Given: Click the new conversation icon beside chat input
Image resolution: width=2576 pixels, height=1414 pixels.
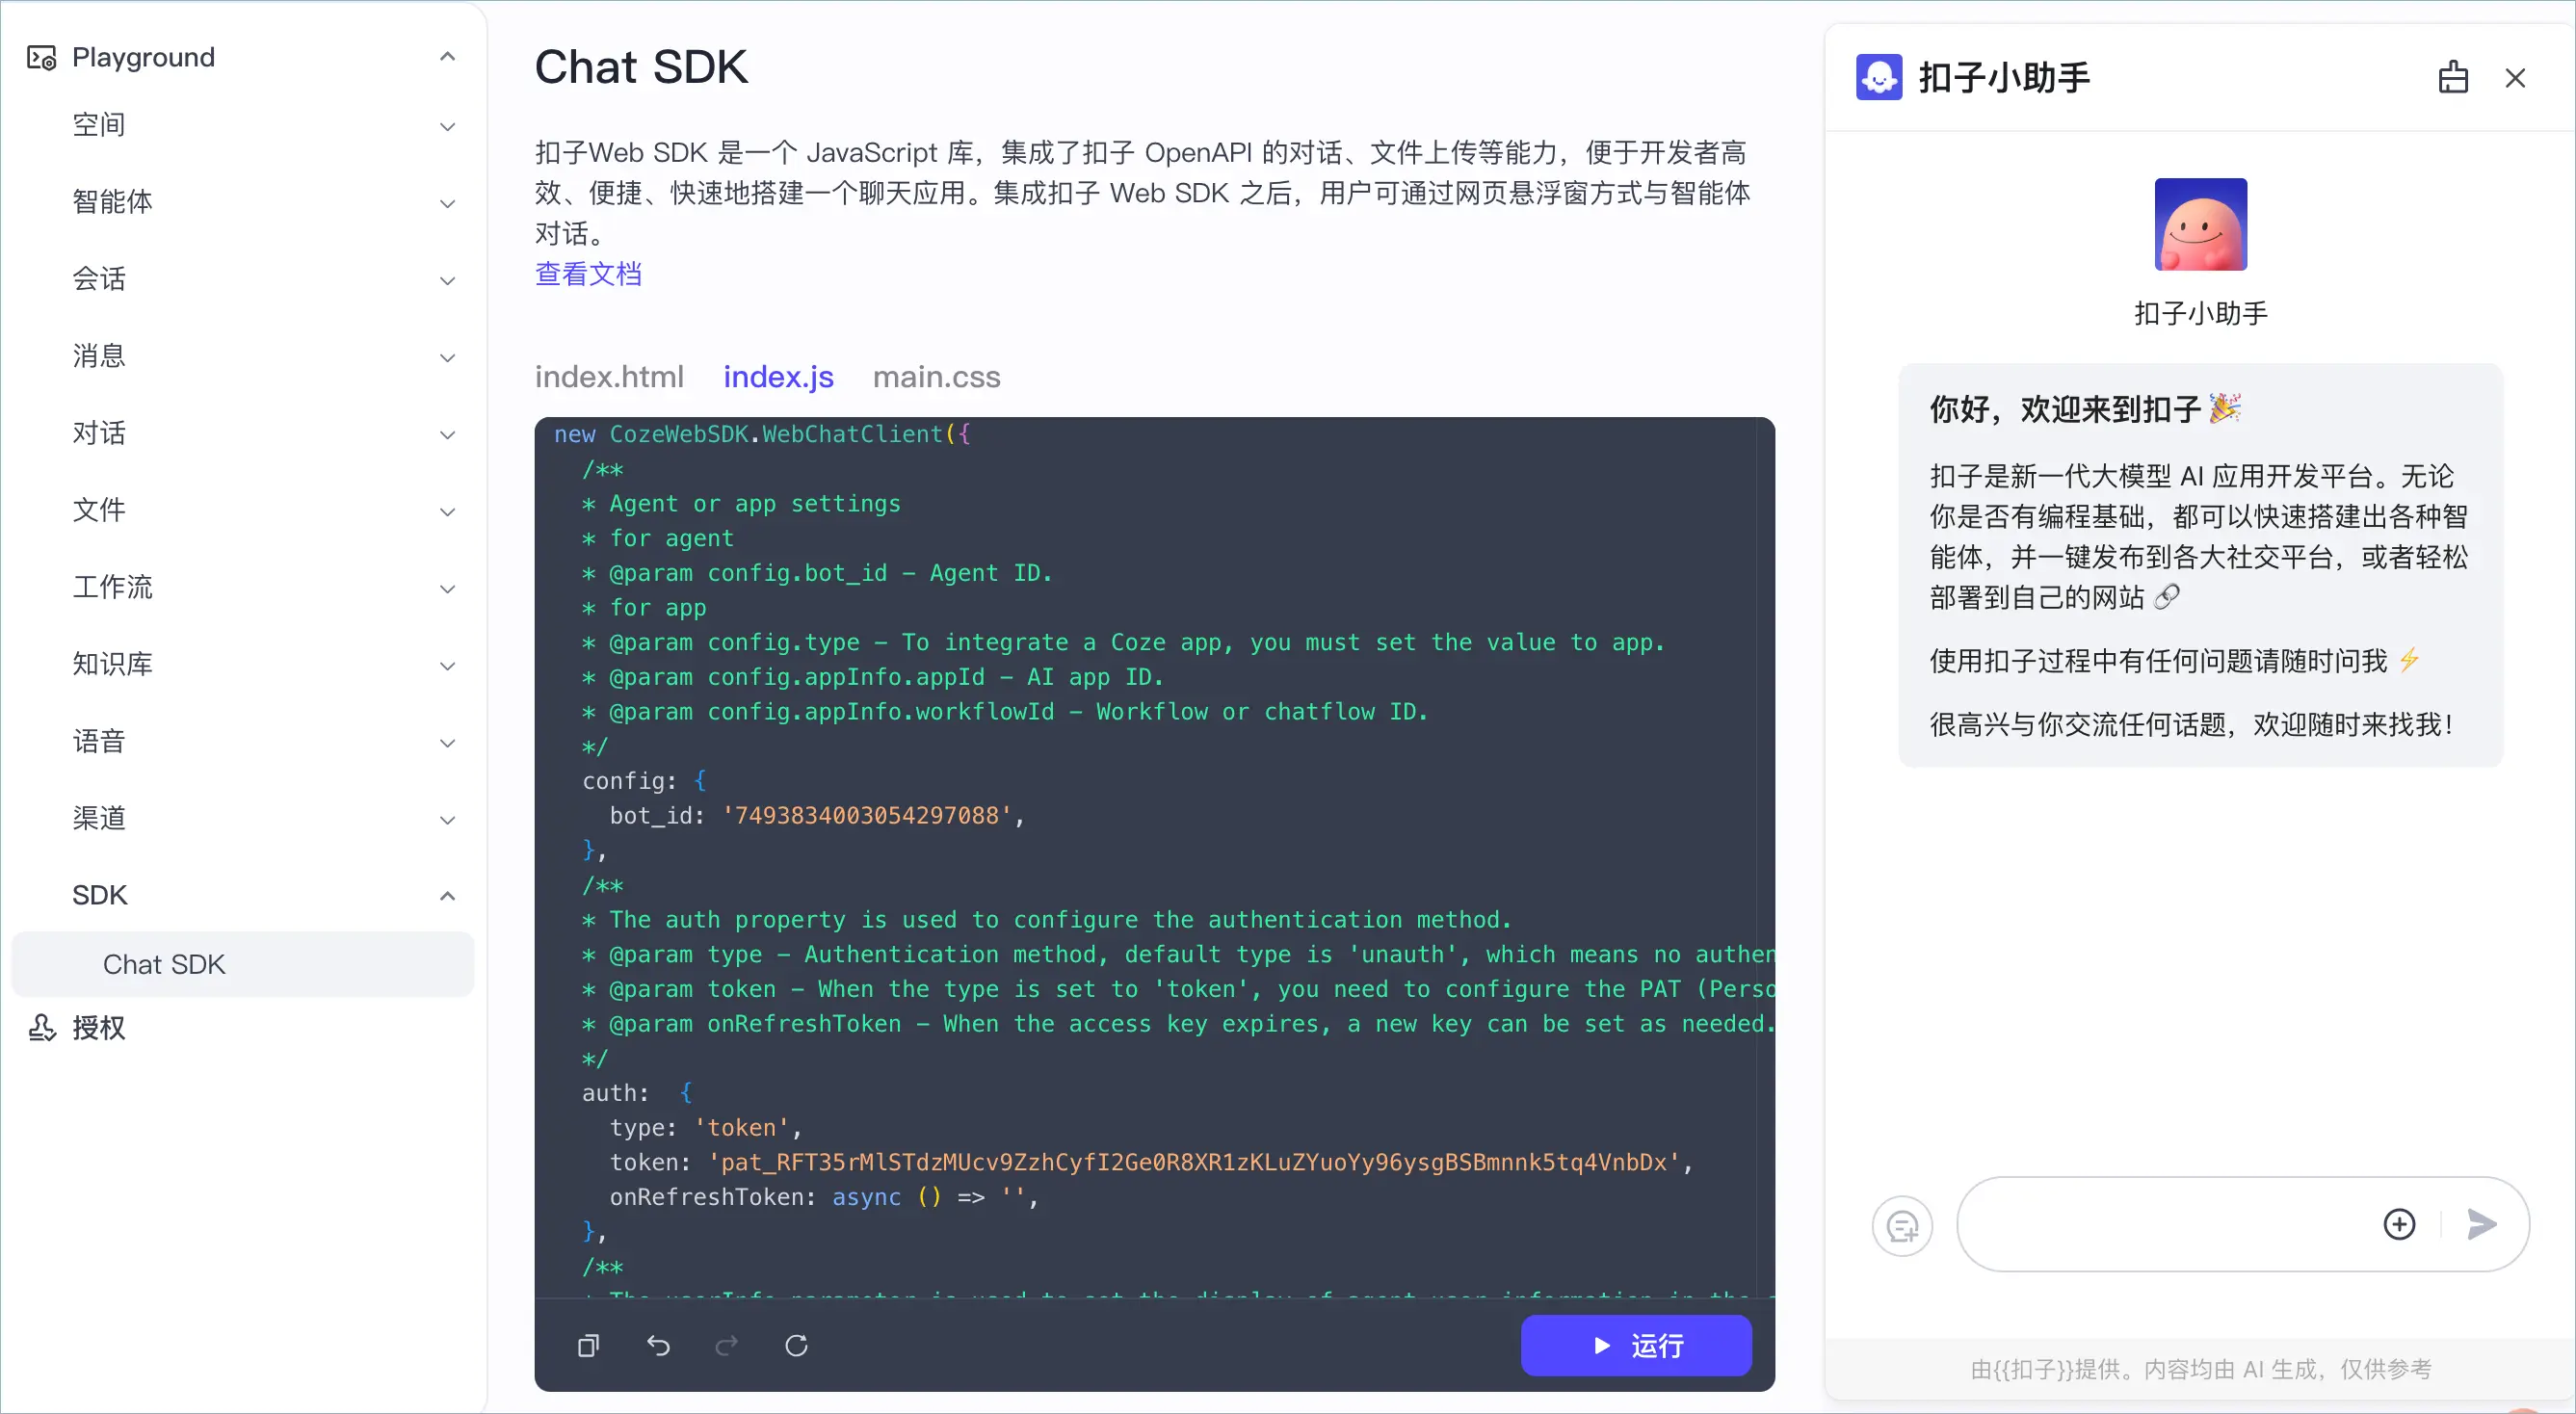Looking at the screenshot, I should pos(1902,1225).
